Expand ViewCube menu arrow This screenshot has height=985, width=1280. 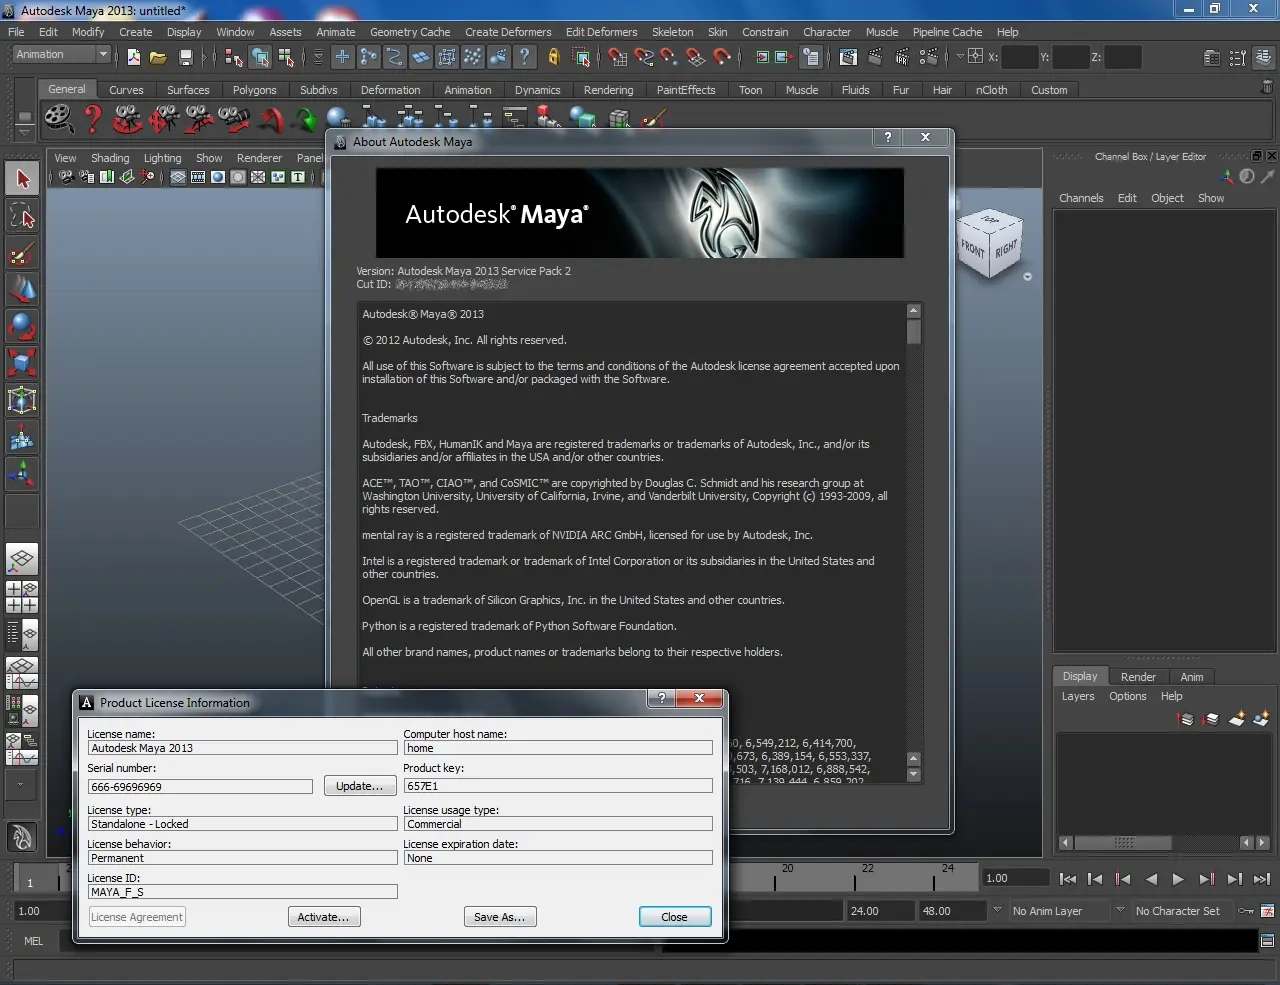1027,277
